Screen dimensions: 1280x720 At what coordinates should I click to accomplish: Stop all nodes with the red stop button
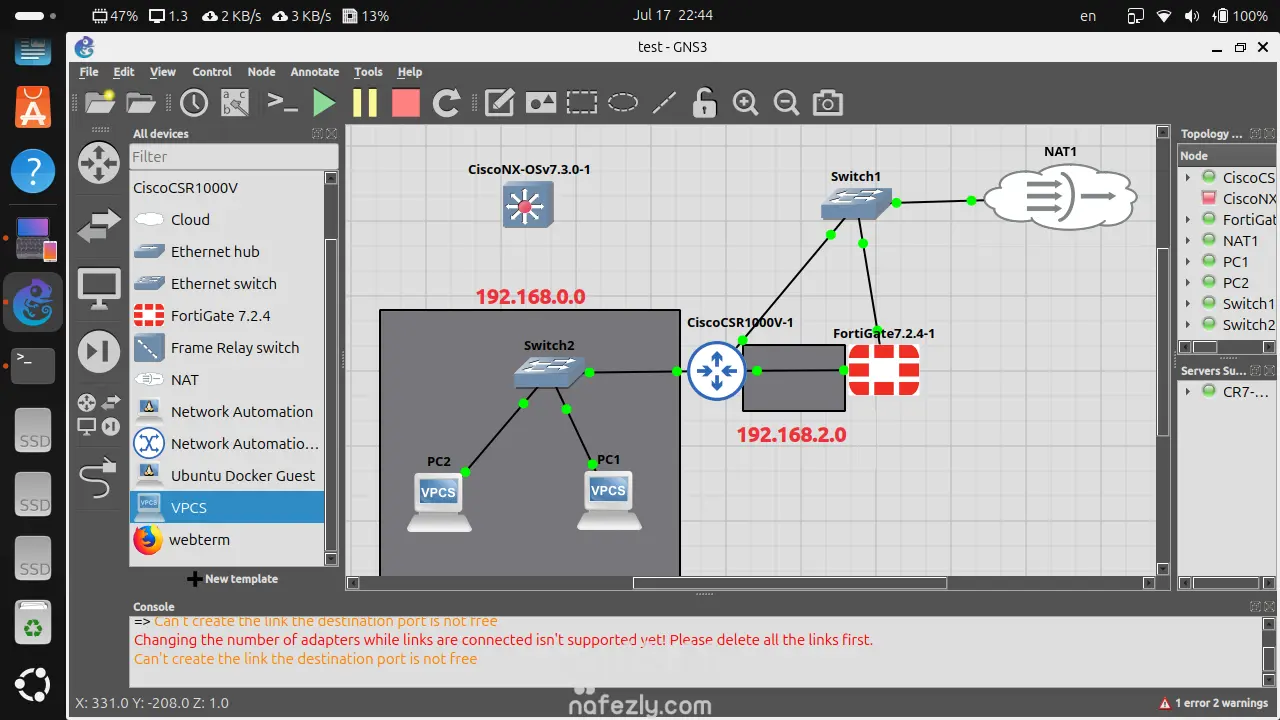pyautogui.click(x=405, y=102)
